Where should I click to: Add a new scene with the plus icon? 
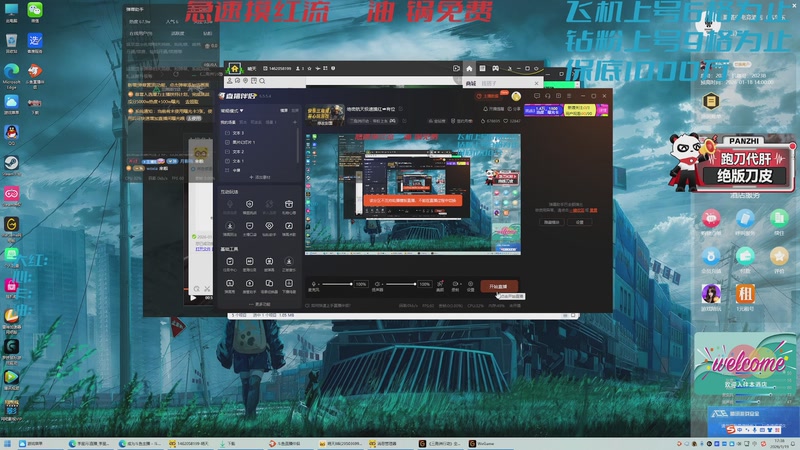294,122
